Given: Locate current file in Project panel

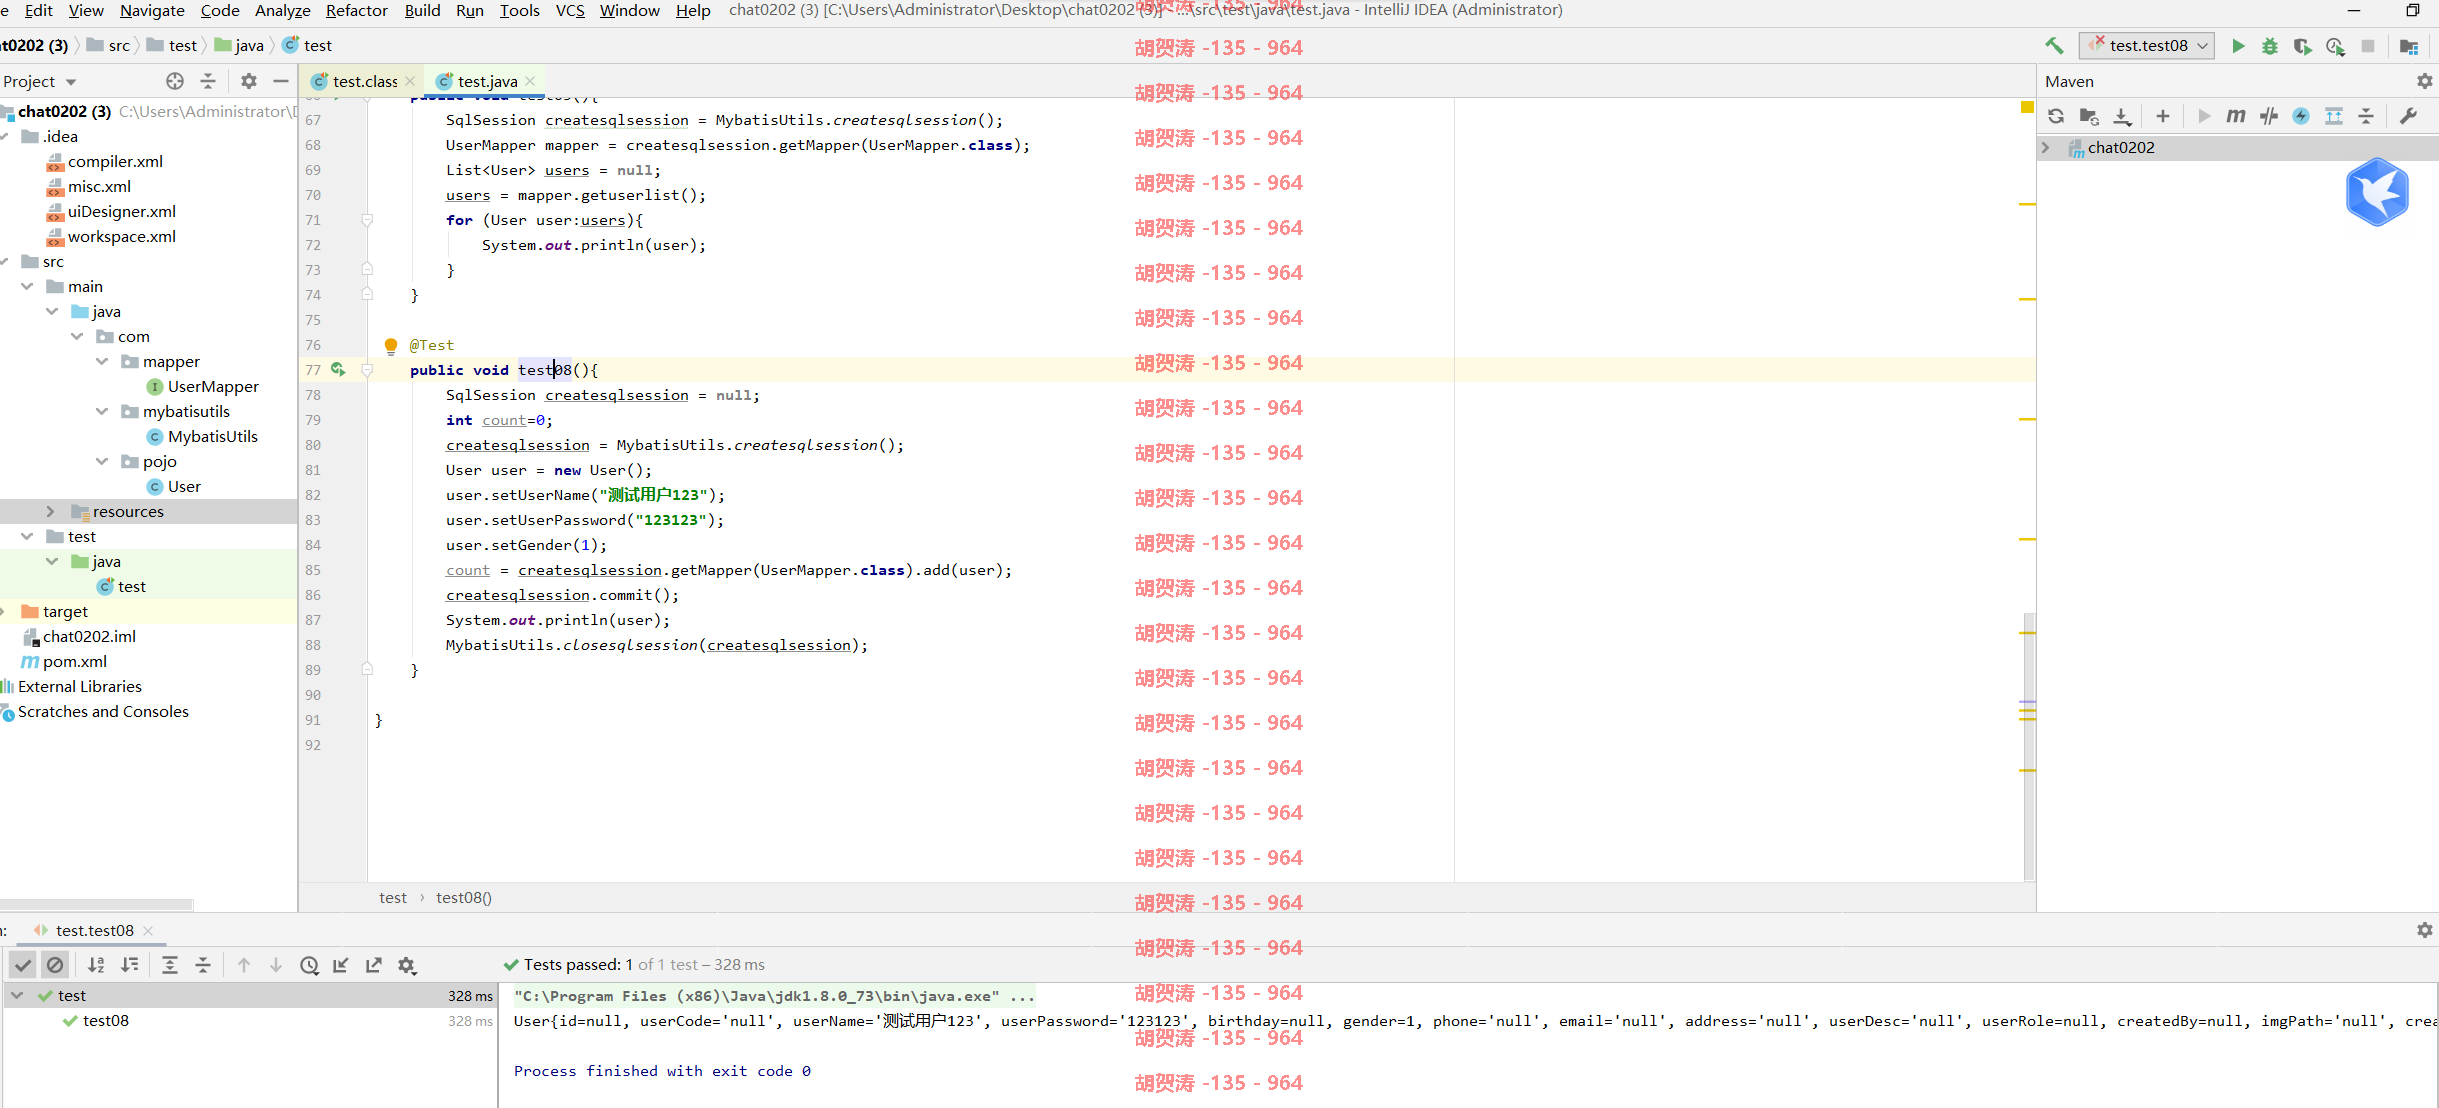Looking at the screenshot, I should tap(175, 81).
